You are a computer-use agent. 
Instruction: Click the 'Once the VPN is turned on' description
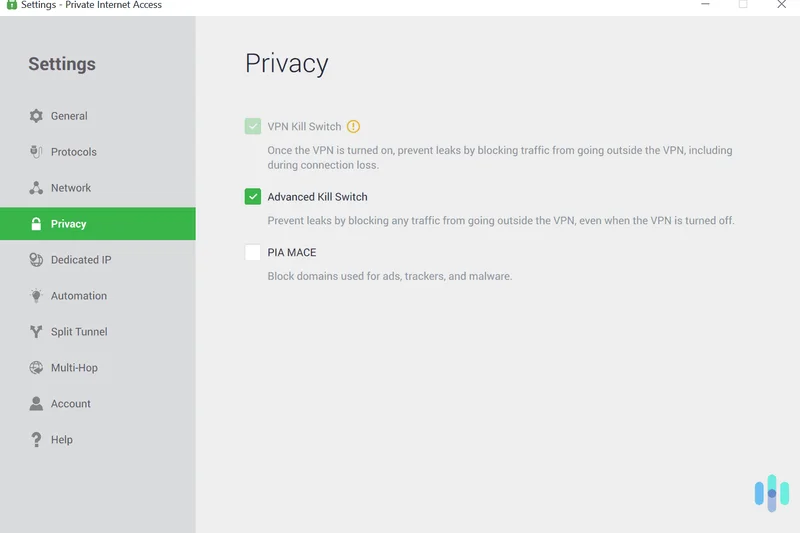pyautogui.click(x=500, y=158)
